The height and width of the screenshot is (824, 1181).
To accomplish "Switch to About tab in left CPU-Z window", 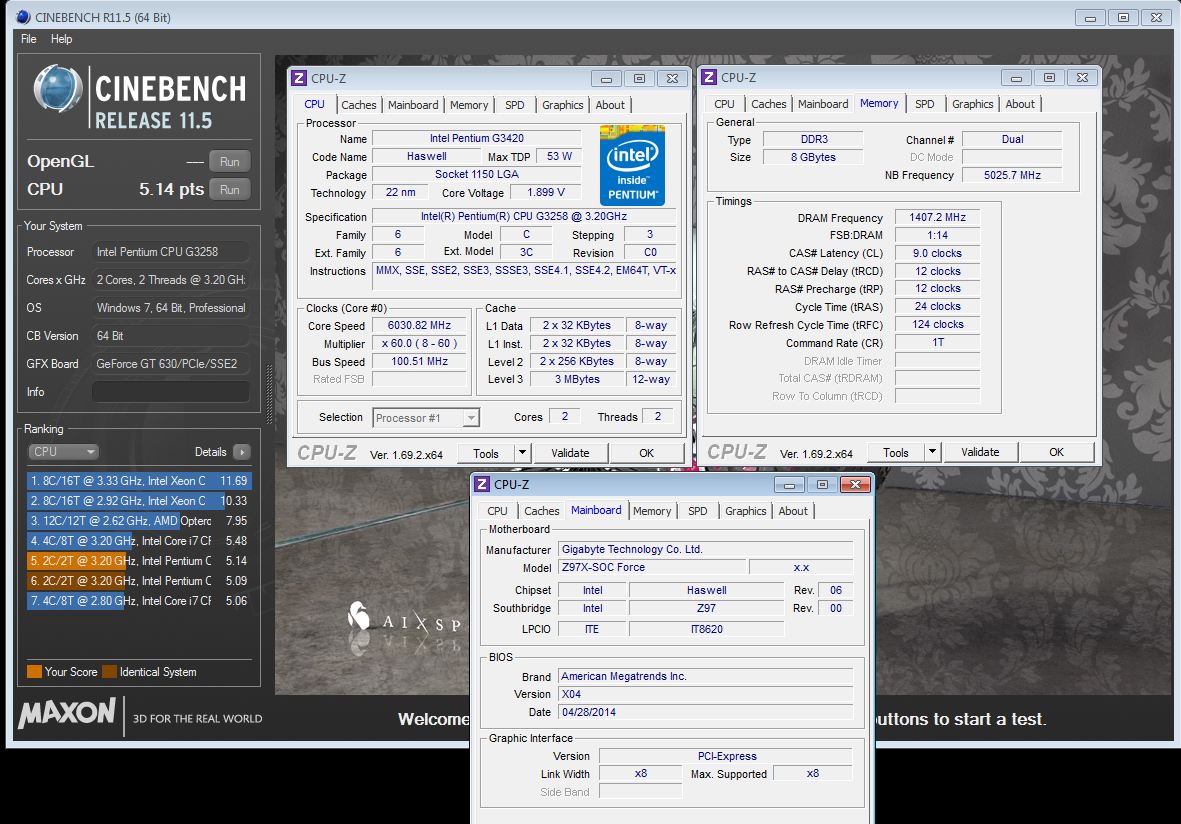I will (x=610, y=105).
